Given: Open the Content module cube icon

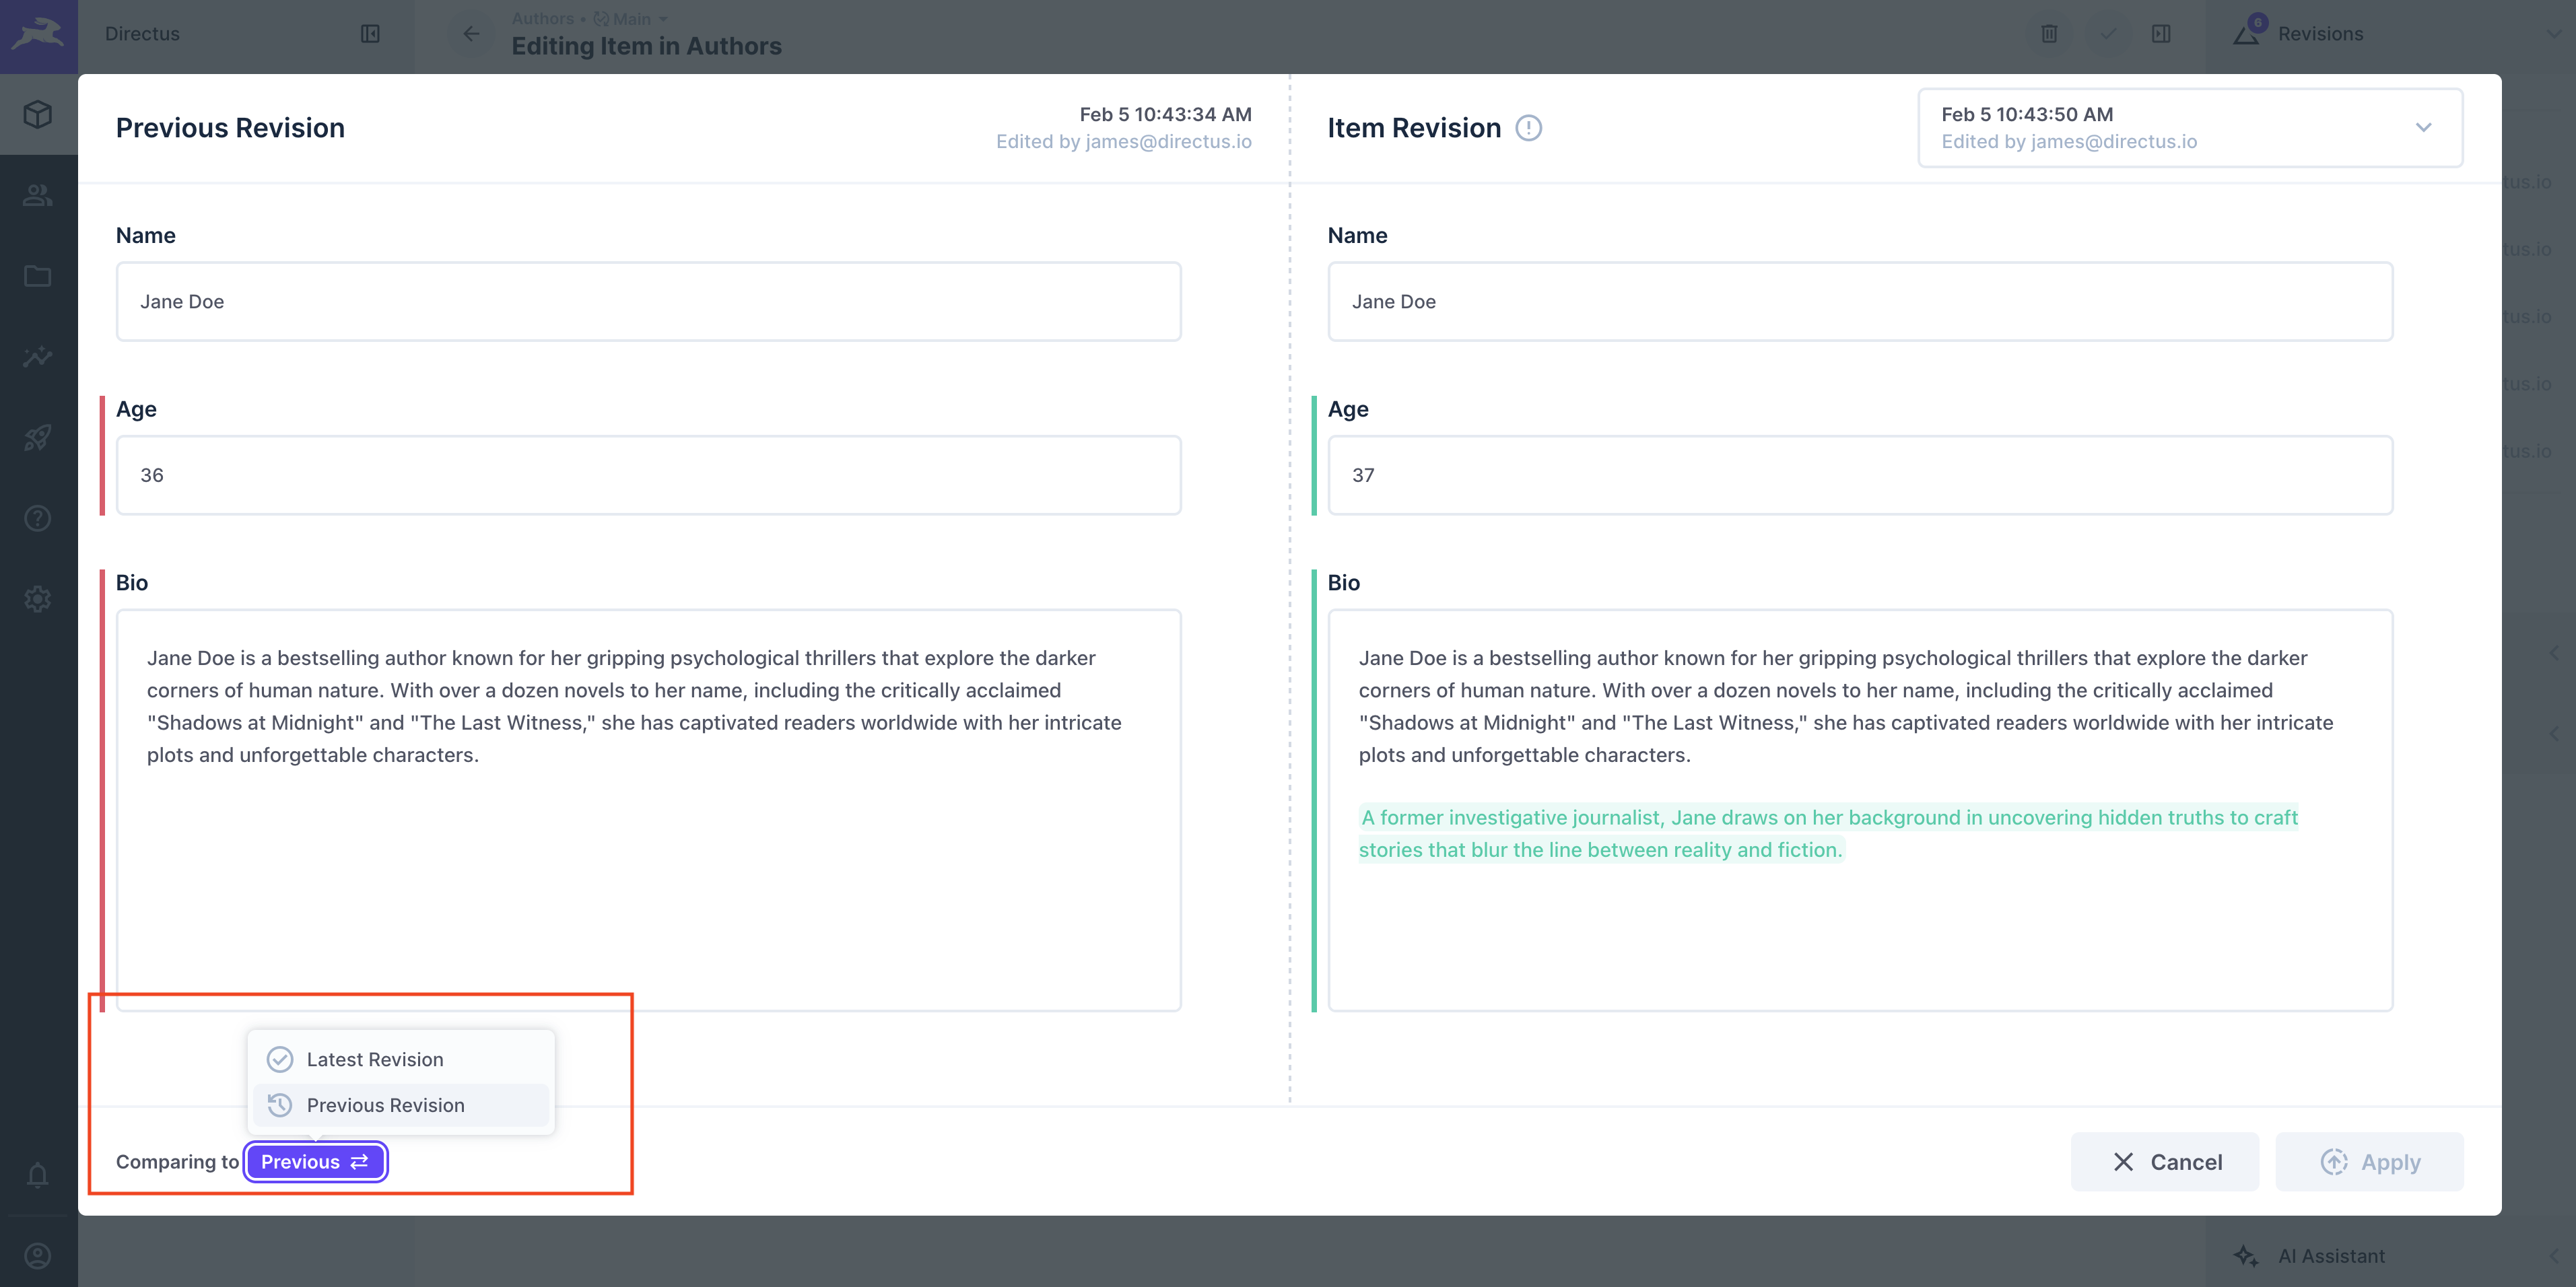Looking at the screenshot, I should pos(37,114).
